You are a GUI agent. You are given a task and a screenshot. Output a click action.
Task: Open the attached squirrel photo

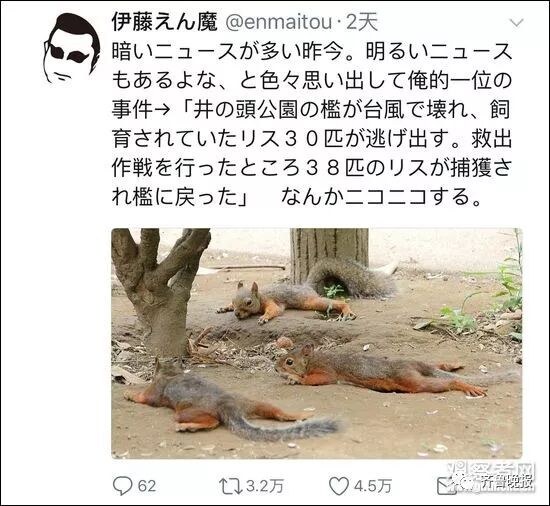click(x=317, y=343)
